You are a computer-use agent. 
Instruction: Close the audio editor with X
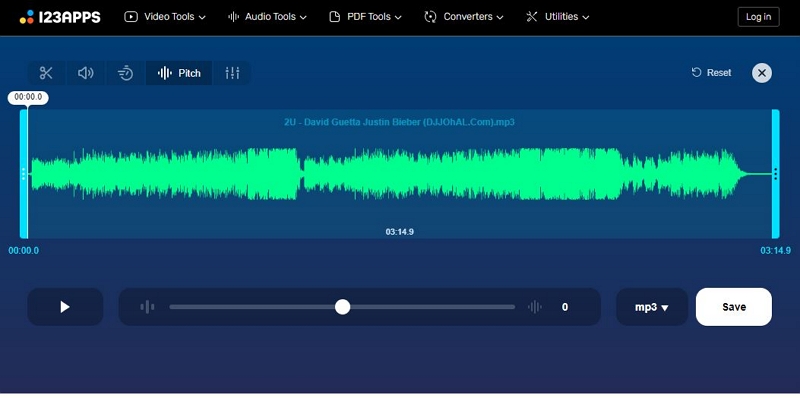pos(761,73)
